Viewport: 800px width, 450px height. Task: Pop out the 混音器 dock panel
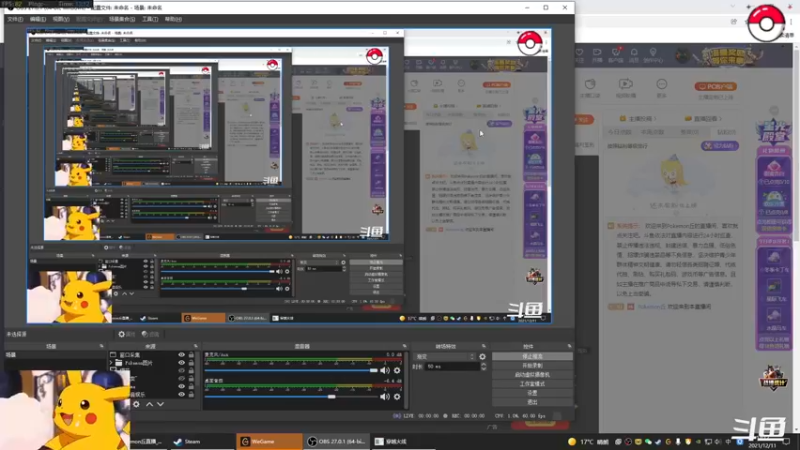[405, 346]
